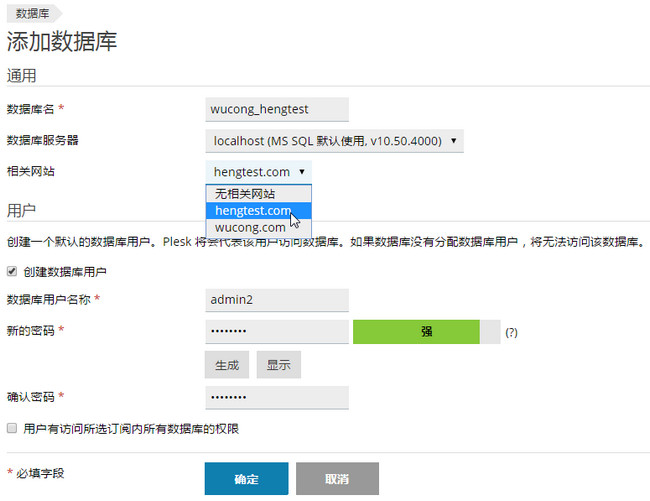Click the database username field admin2
650x501 pixels.
tap(277, 300)
